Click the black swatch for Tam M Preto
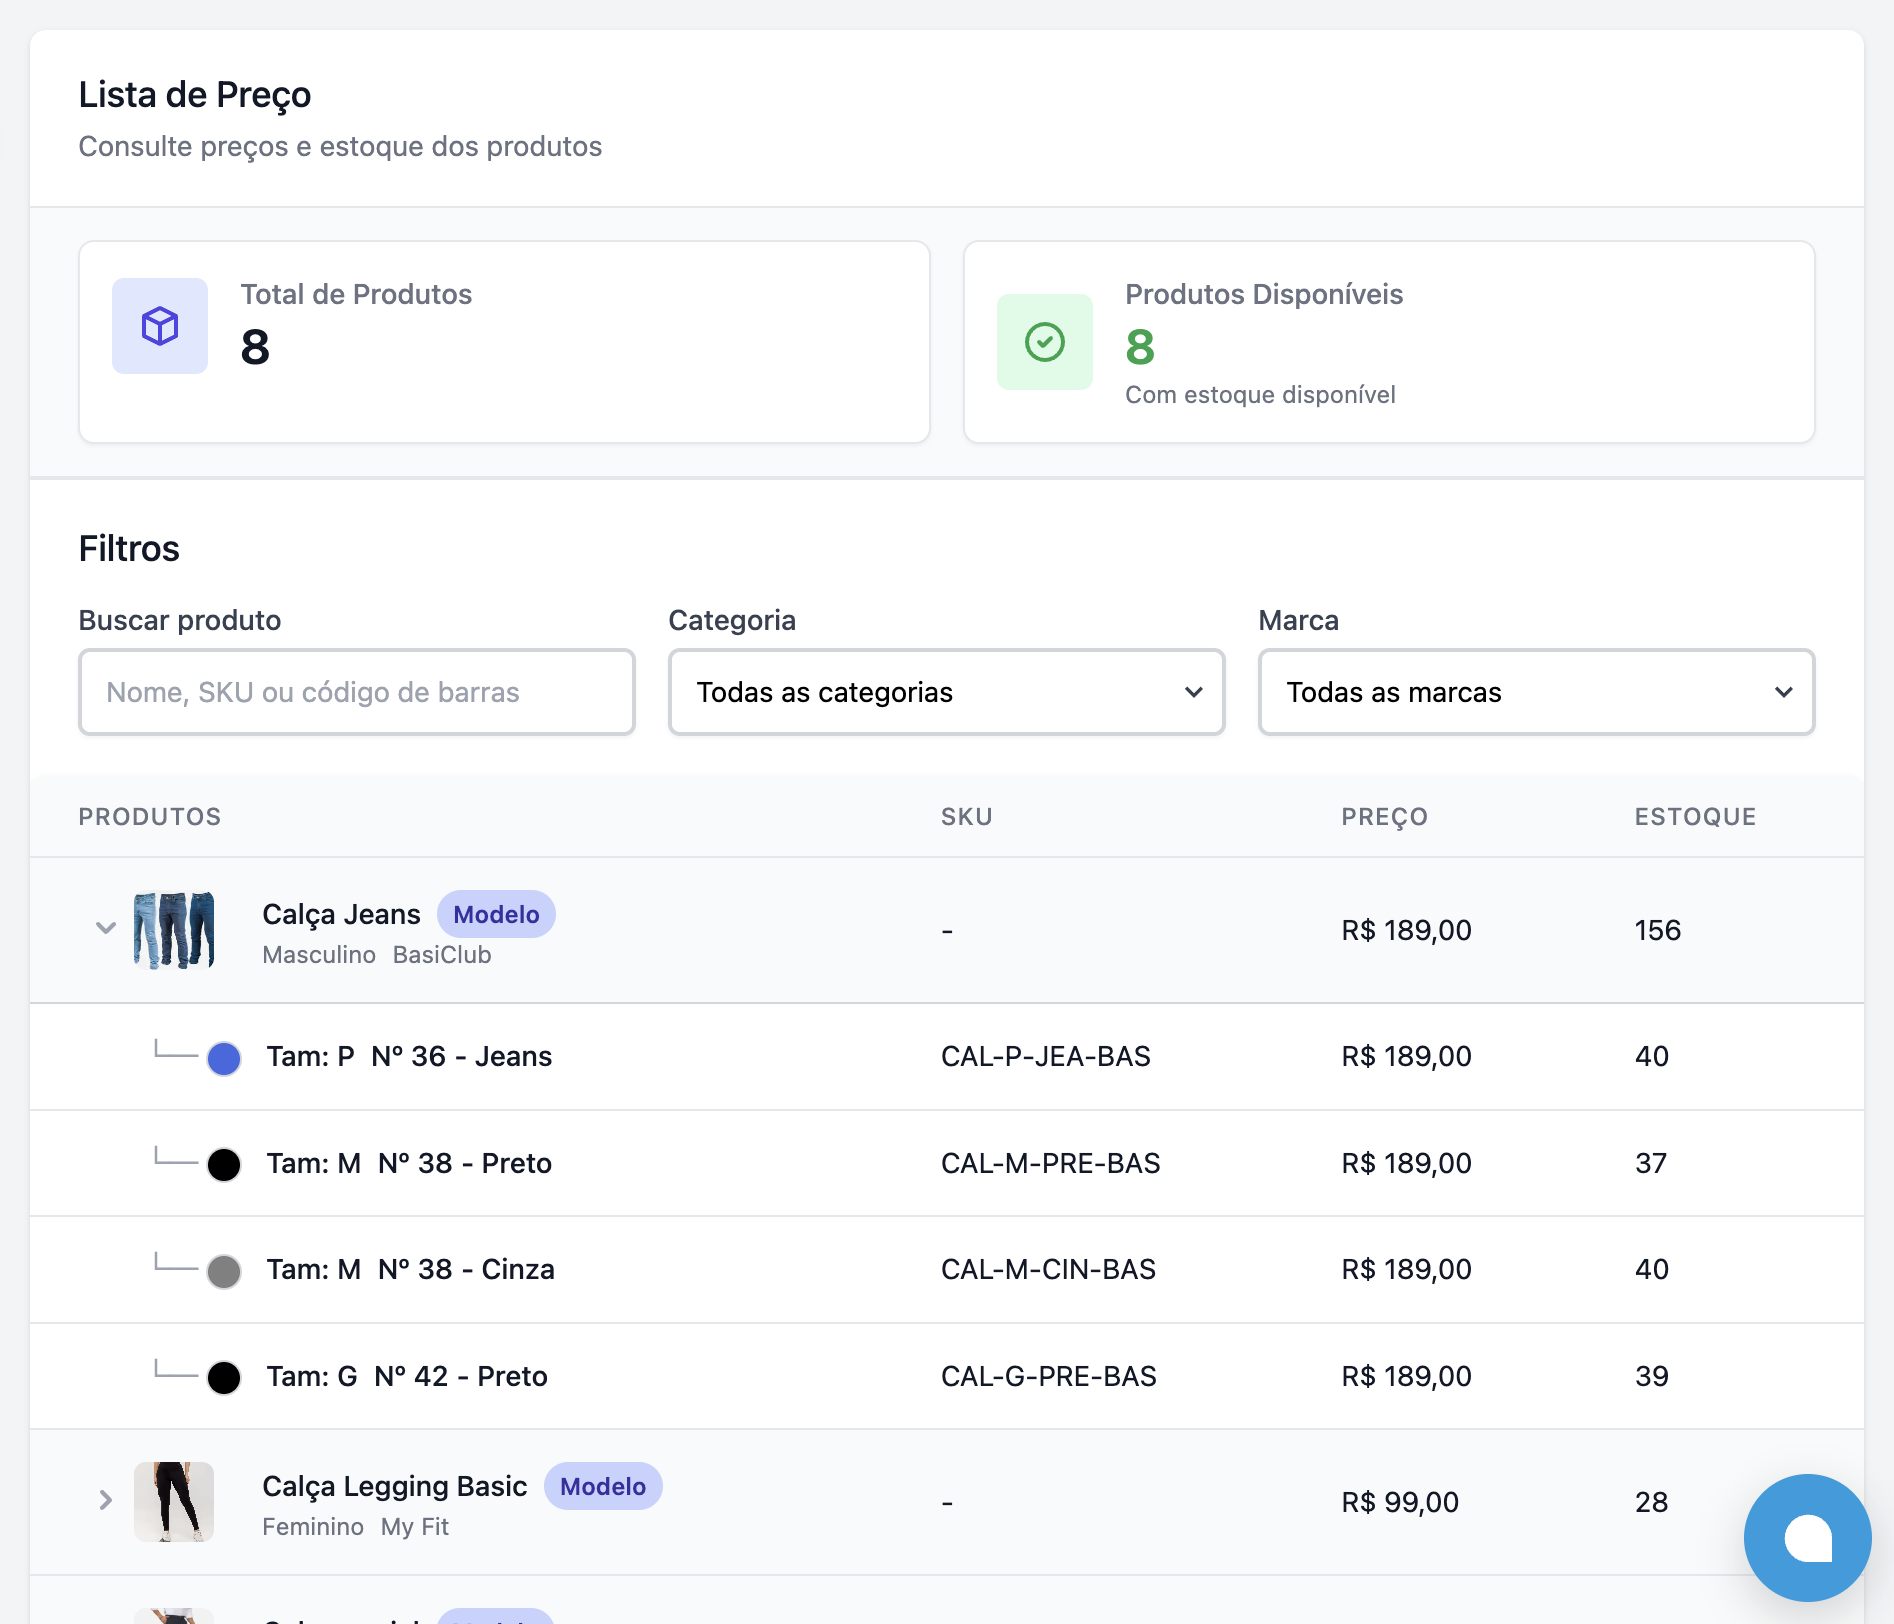 [x=224, y=1164]
